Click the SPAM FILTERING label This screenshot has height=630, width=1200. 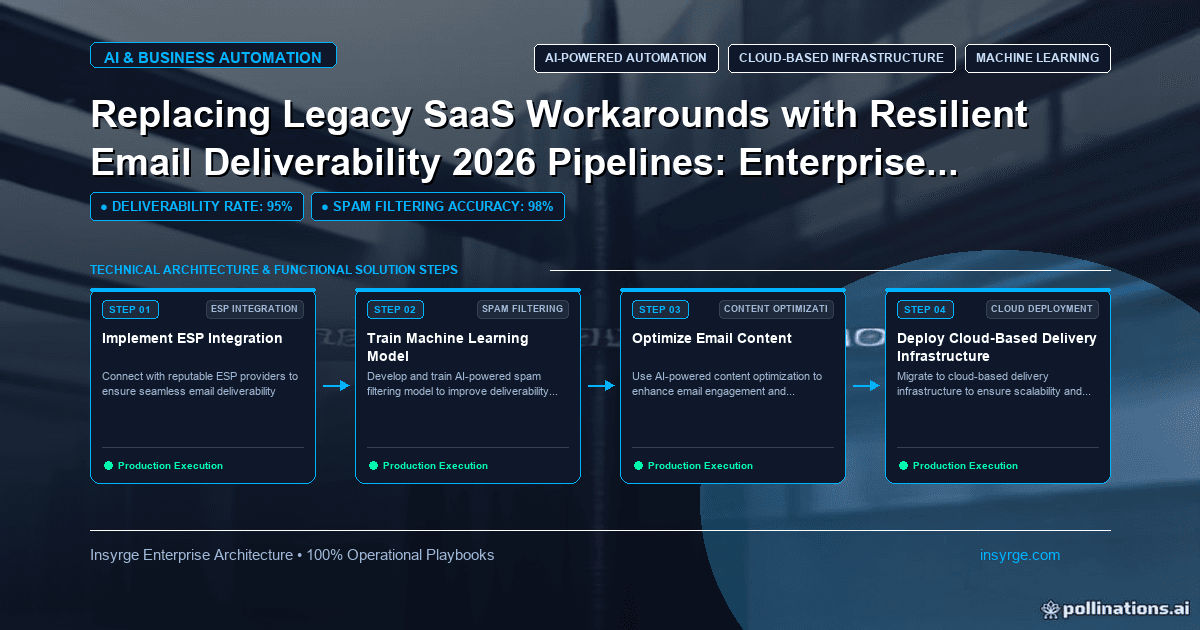pos(521,309)
